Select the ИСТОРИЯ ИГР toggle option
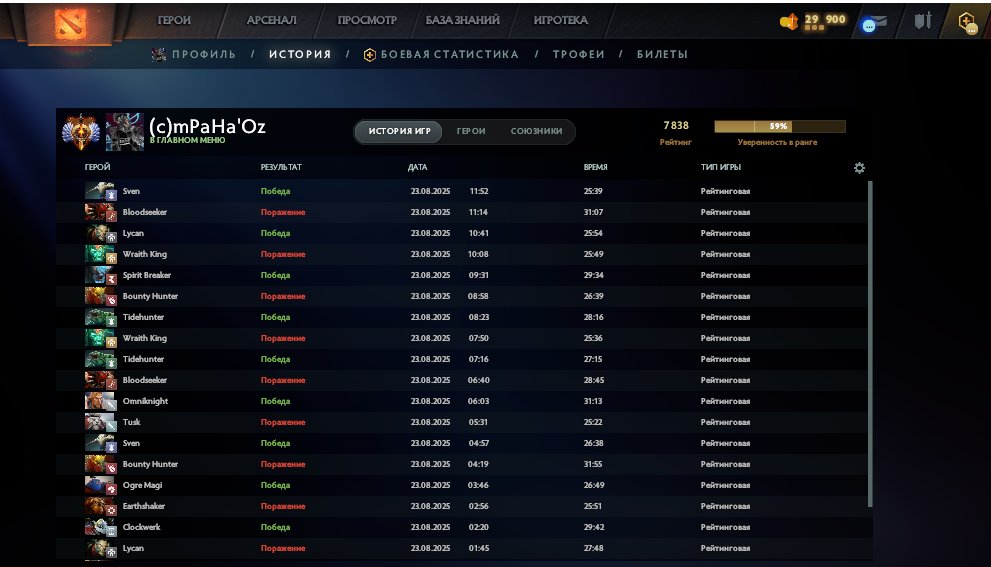Viewport: 991px width, 567px height. (399, 131)
